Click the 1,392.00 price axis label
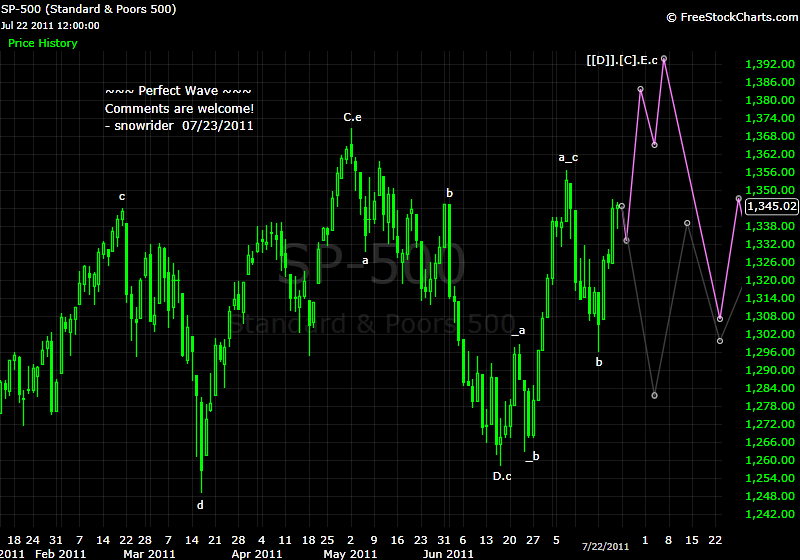Image resolution: width=800 pixels, height=560 pixels. (770, 64)
